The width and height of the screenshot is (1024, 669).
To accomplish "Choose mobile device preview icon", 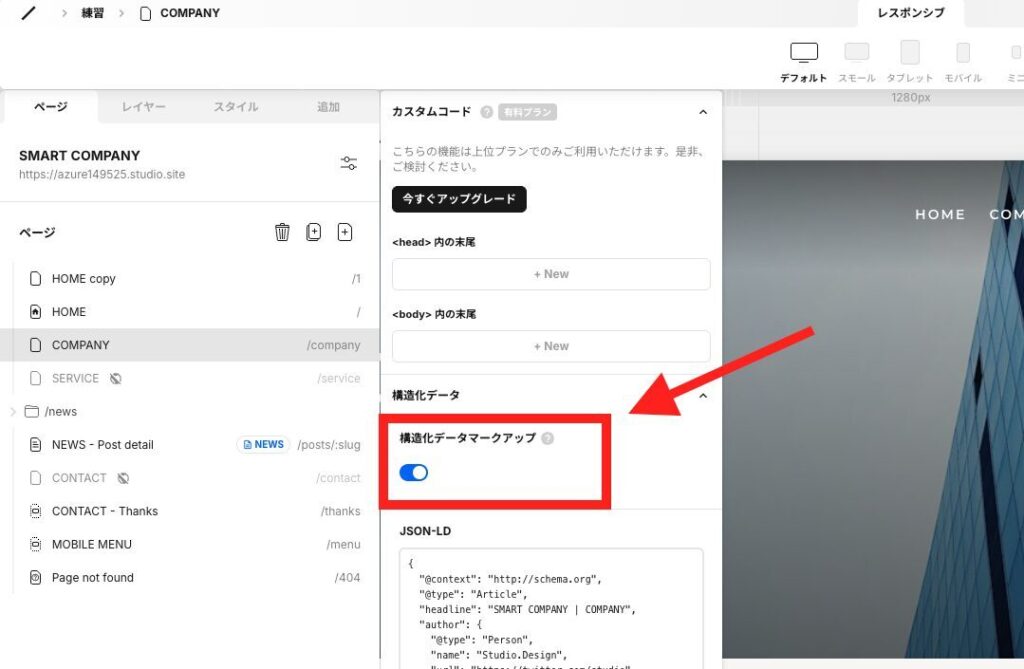I will coord(962,53).
